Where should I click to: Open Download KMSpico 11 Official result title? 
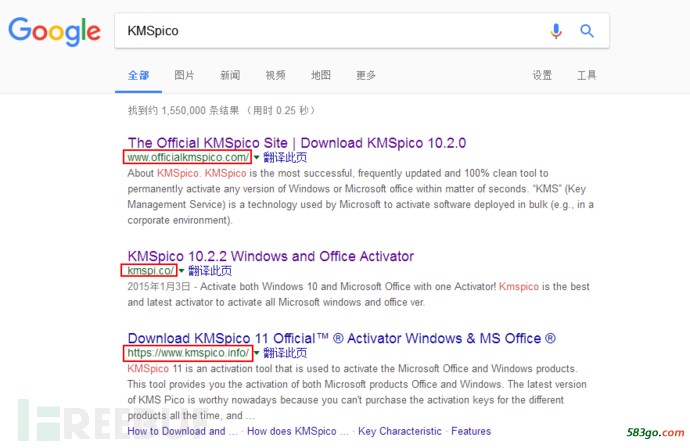341,338
